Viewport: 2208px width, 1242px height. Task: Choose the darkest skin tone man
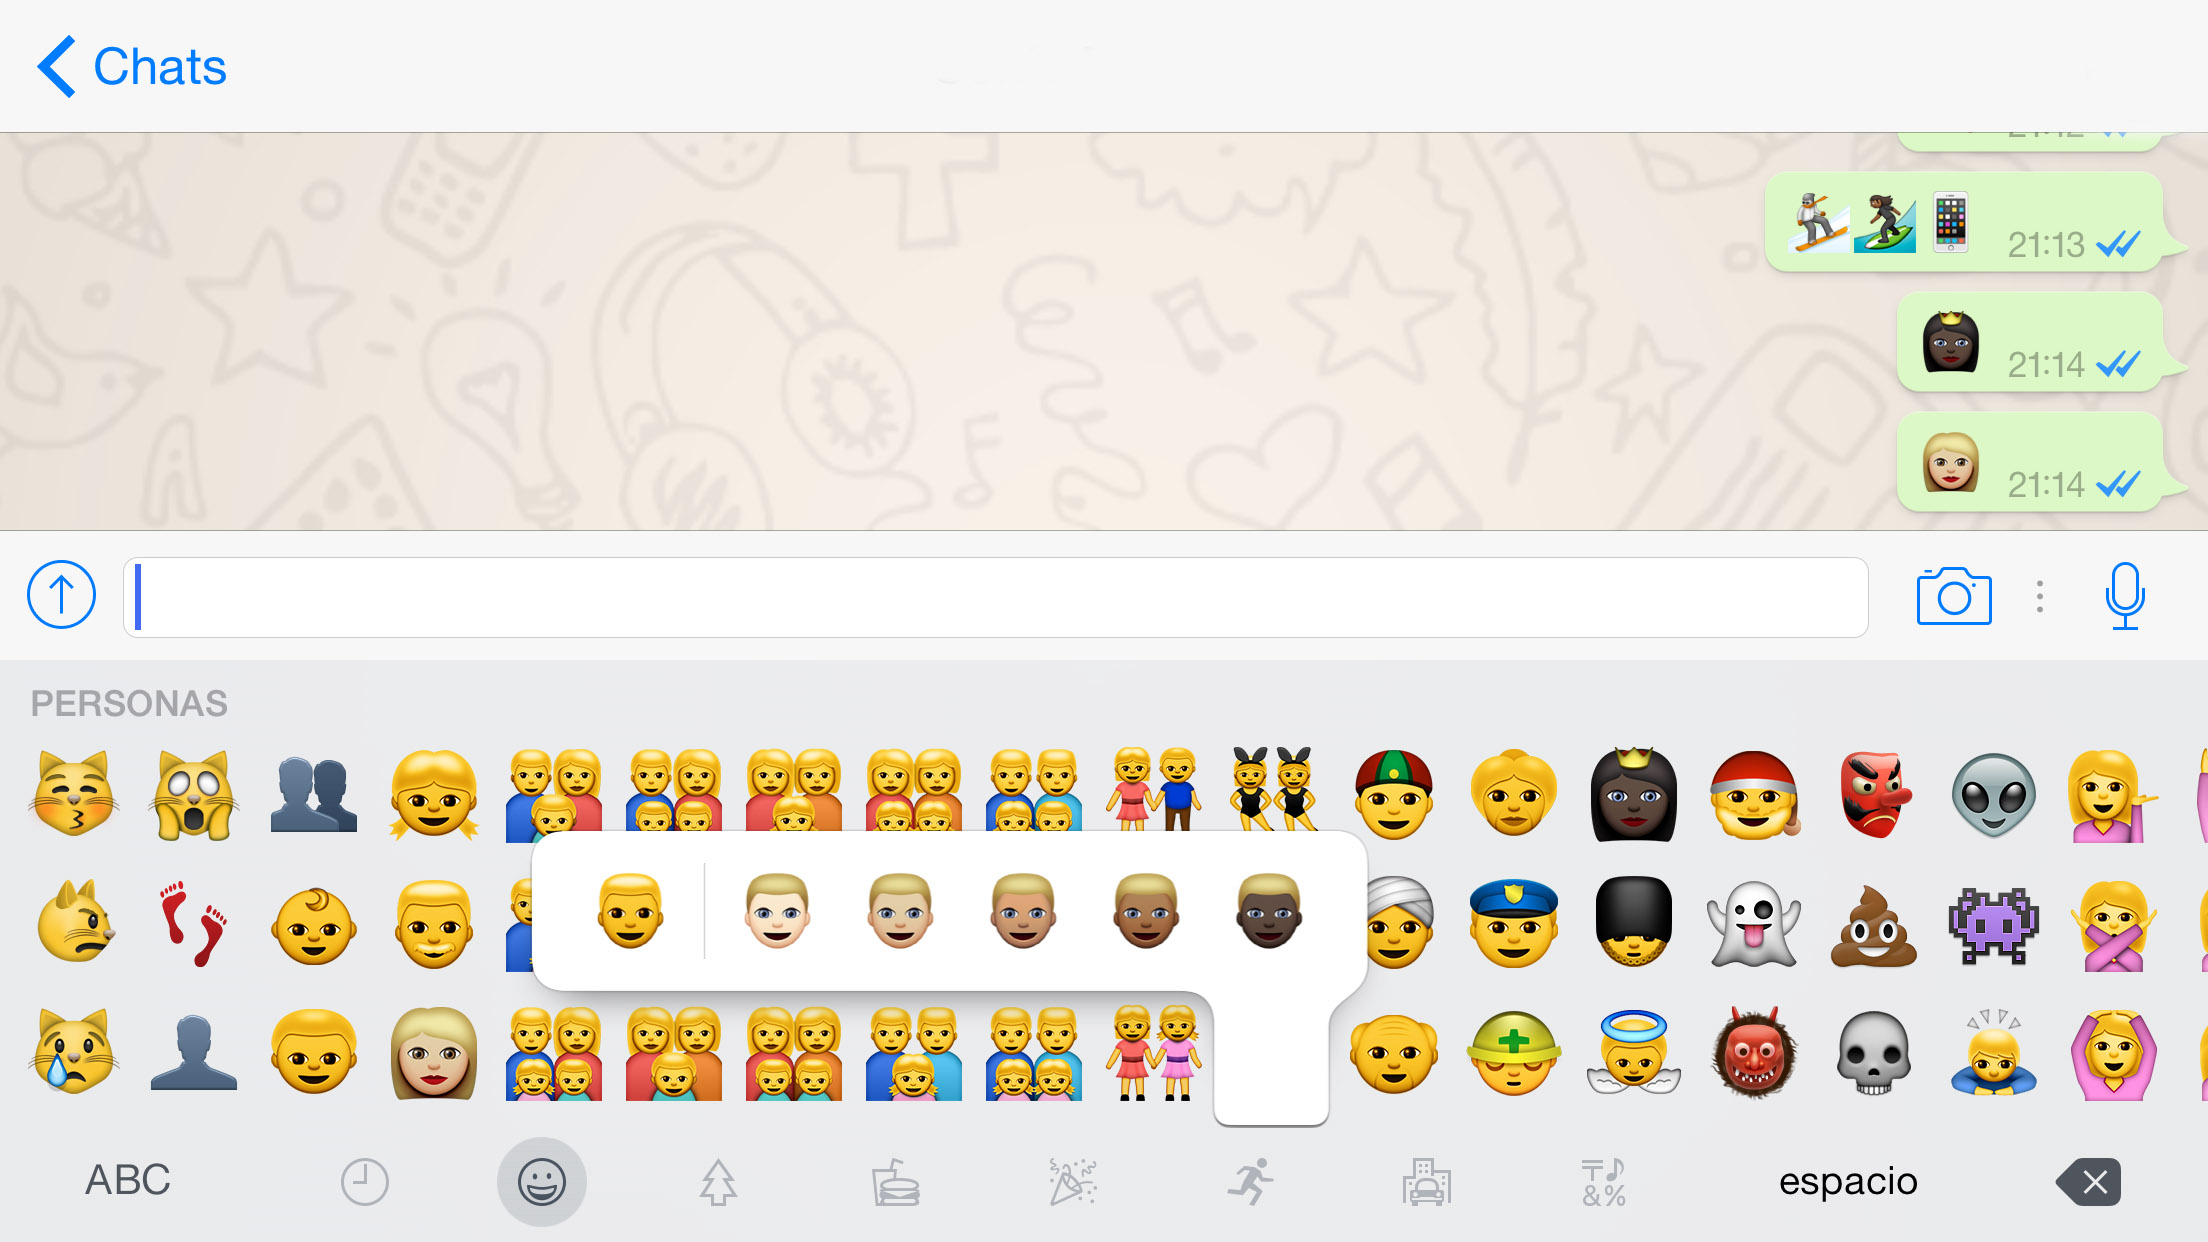pyautogui.click(x=1269, y=911)
